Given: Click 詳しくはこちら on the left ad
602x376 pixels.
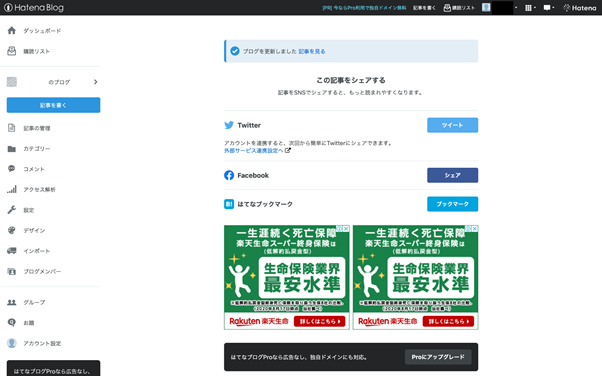Looking at the screenshot, I should point(319,321).
